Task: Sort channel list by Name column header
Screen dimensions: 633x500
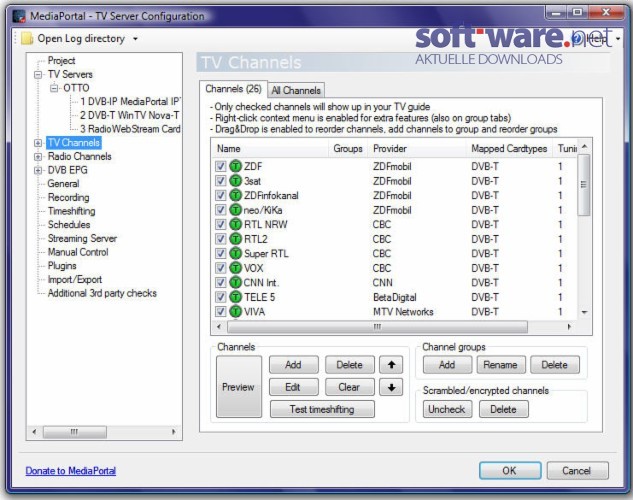Action: (x=270, y=149)
